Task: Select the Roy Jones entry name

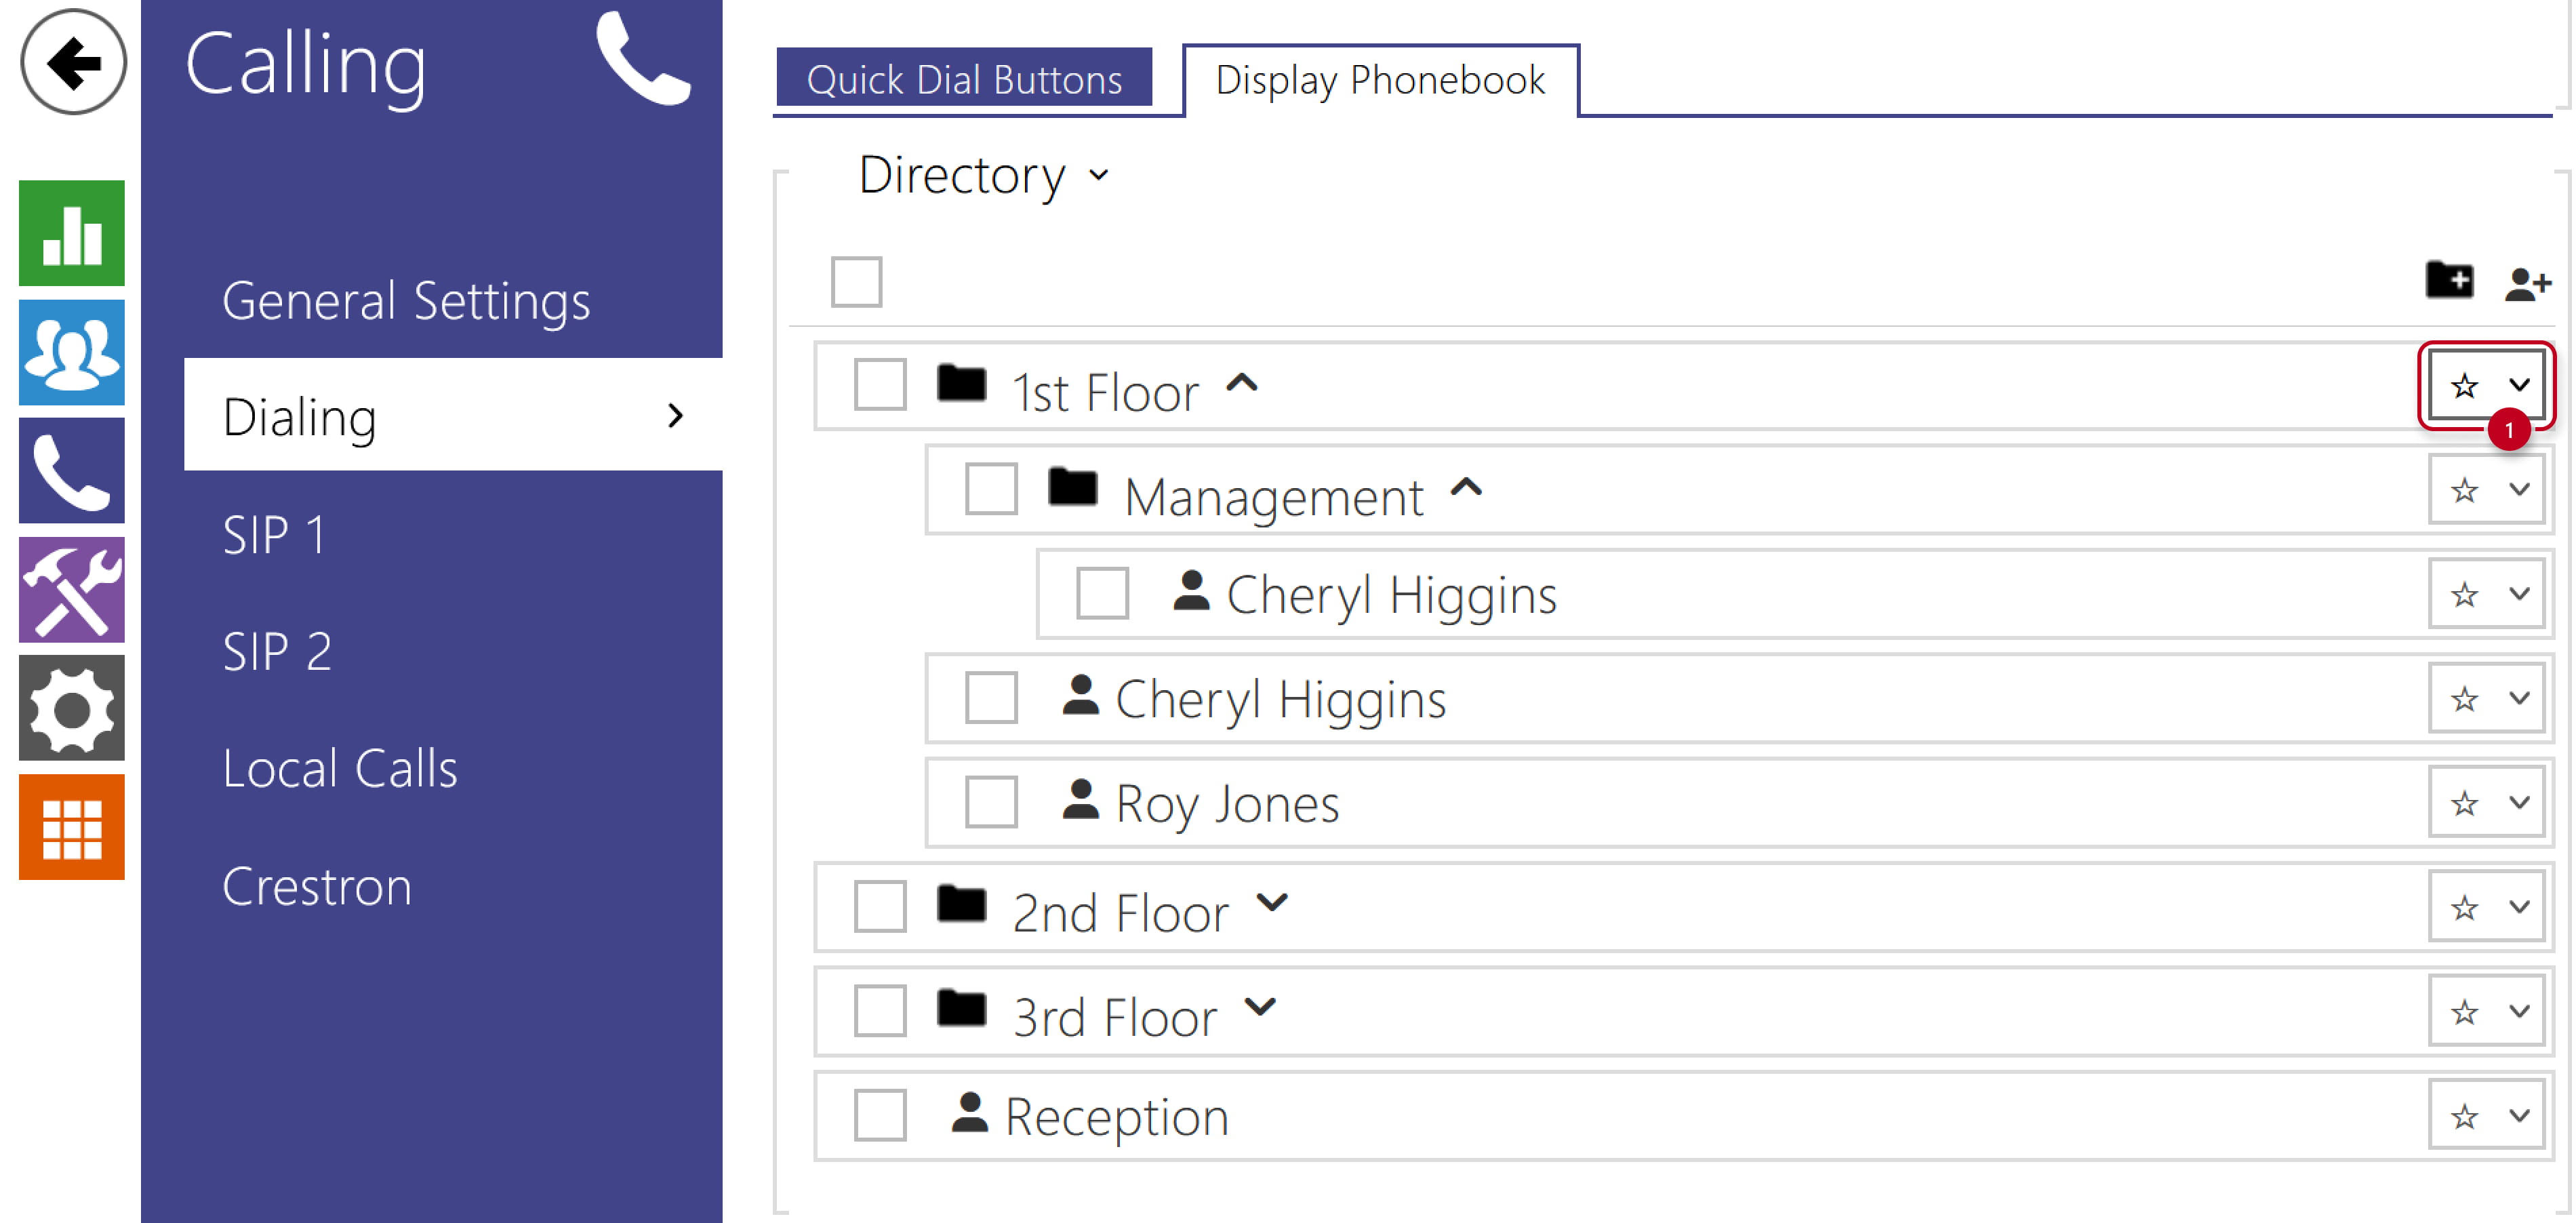Action: [1227, 804]
